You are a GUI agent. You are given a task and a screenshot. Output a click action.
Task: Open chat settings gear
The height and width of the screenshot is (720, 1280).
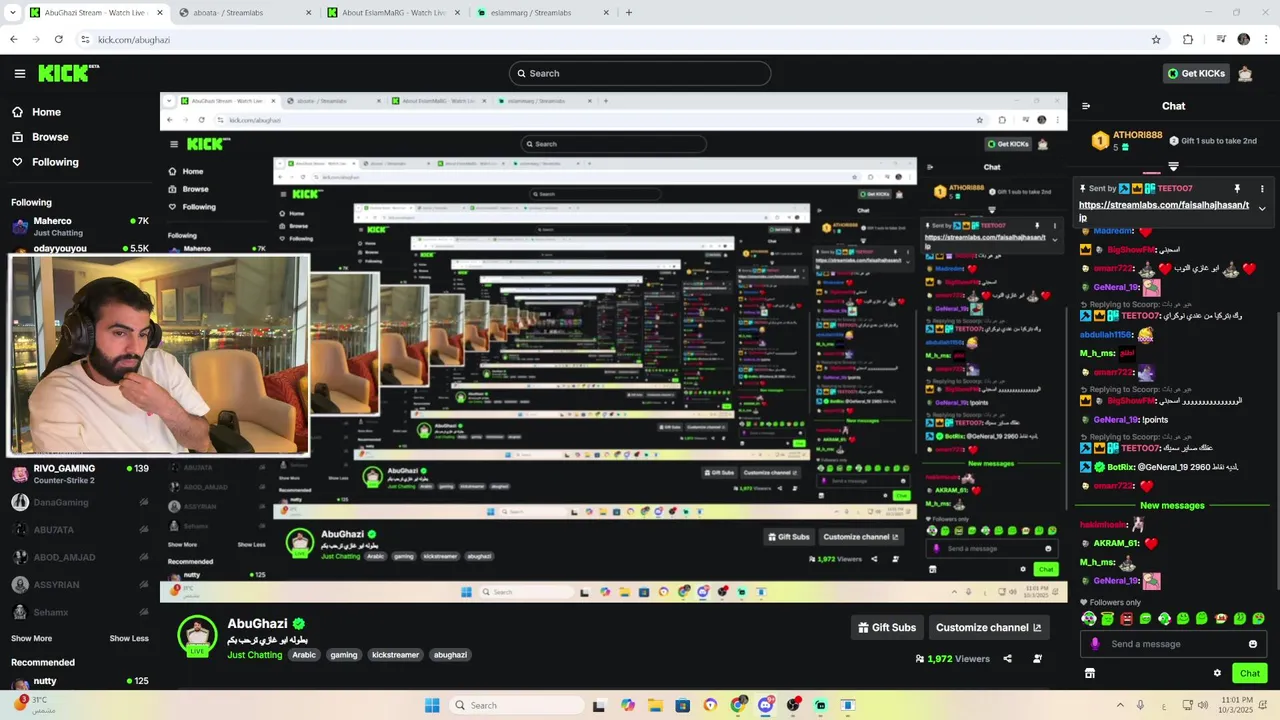point(1217,673)
